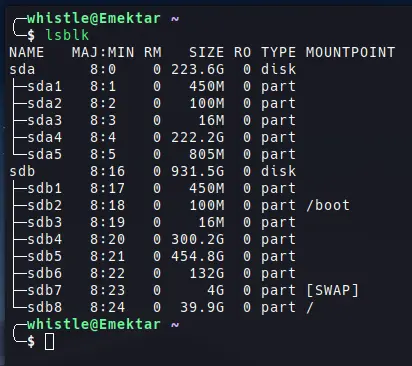
Task: Click the top whistle@Emektar prompt text
Action: (x=94, y=18)
